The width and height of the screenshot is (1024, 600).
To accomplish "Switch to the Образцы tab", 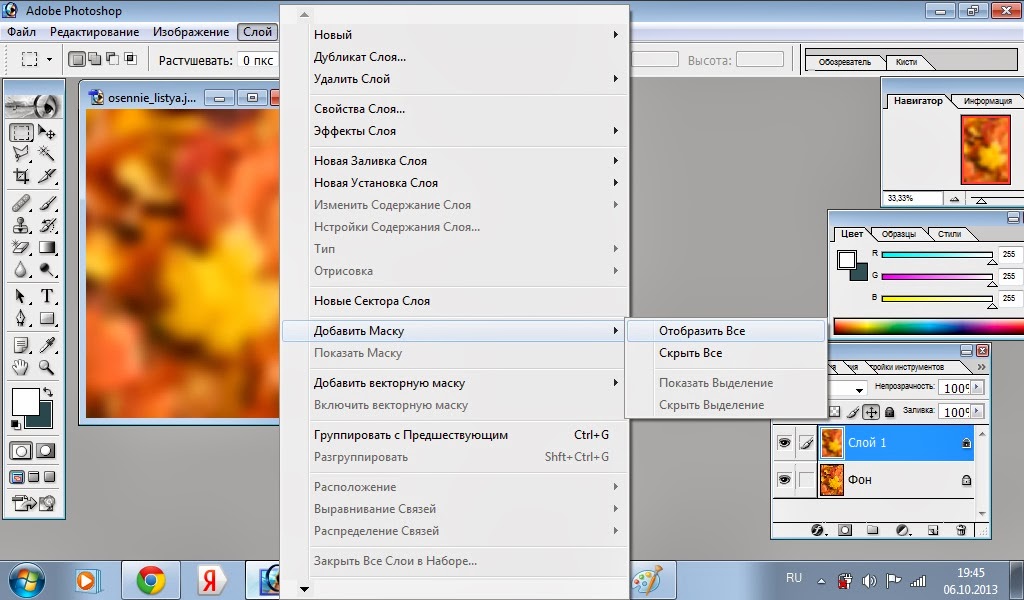I will pyautogui.click(x=899, y=234).
